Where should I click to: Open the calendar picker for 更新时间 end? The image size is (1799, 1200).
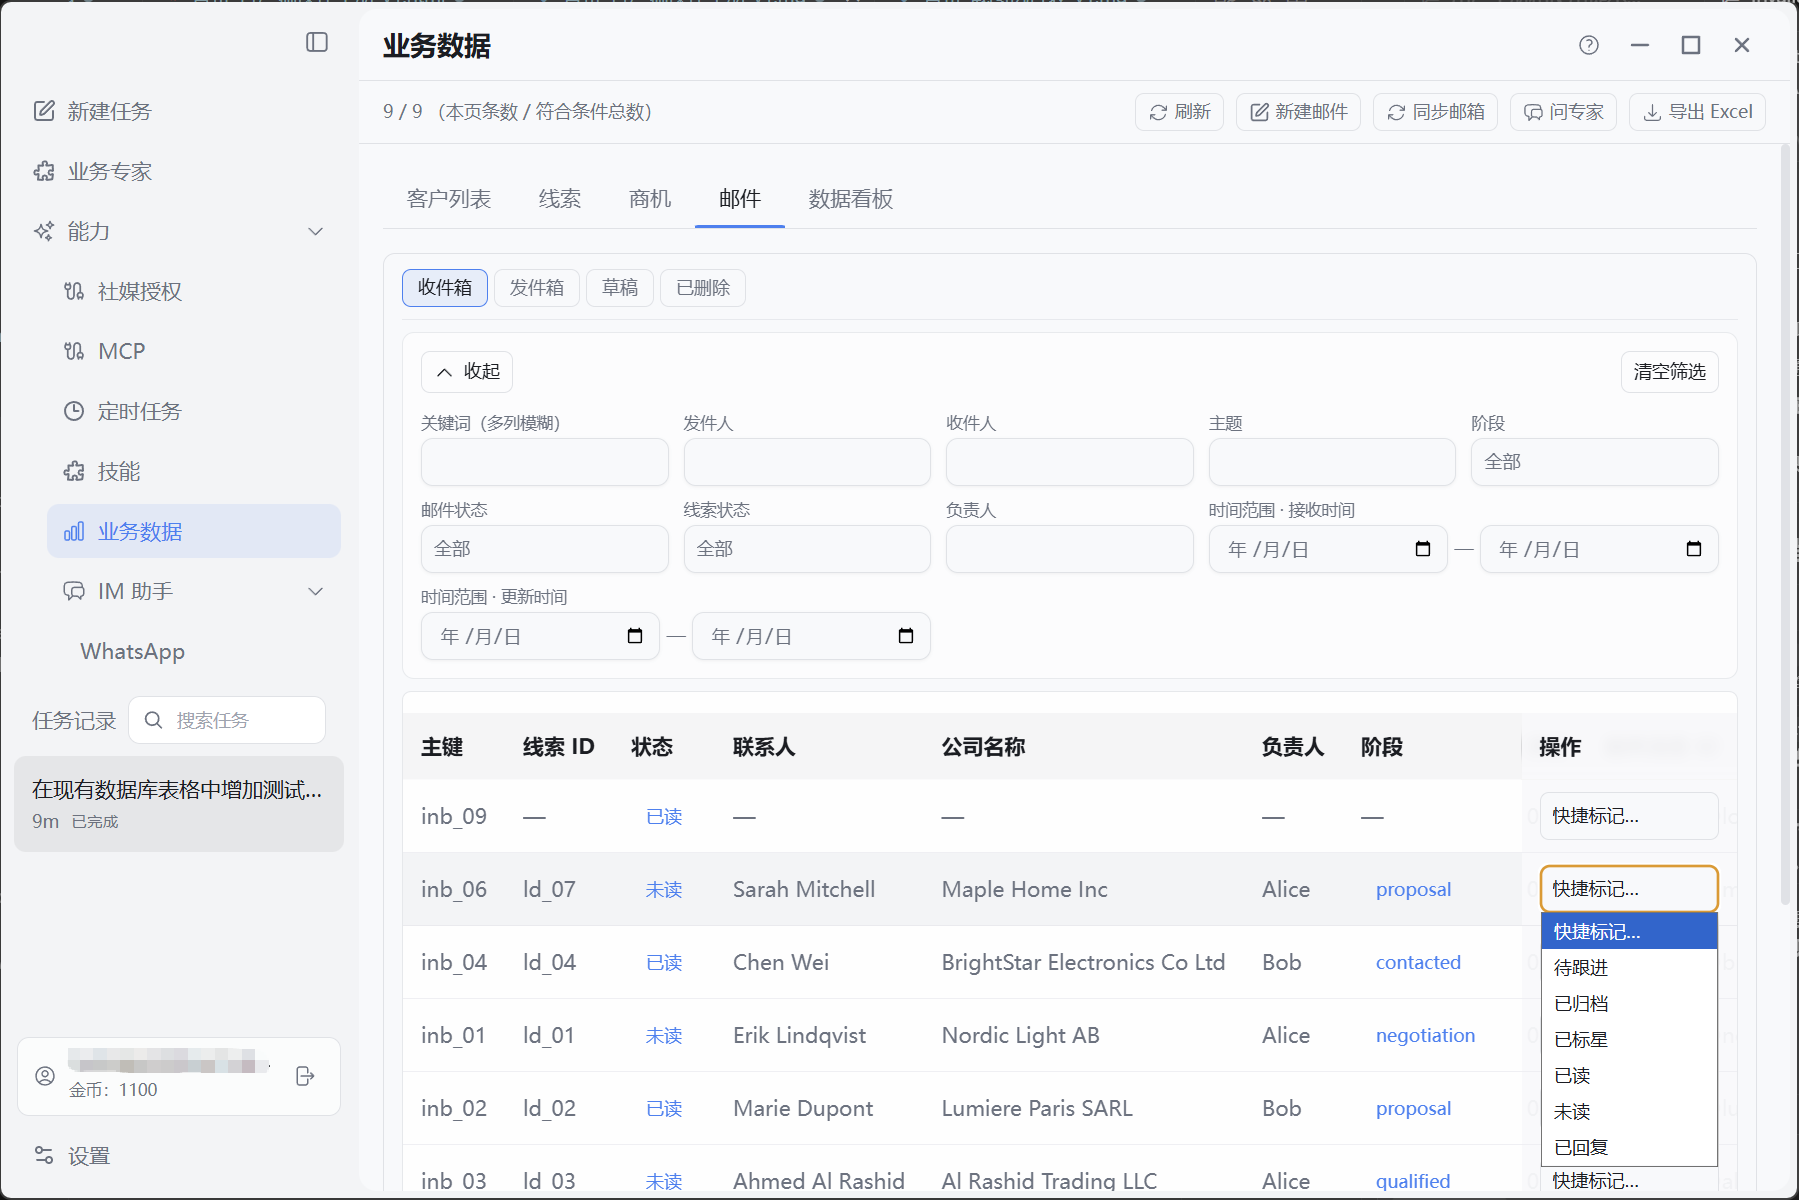pyautogui.click(x=906, y=636)
